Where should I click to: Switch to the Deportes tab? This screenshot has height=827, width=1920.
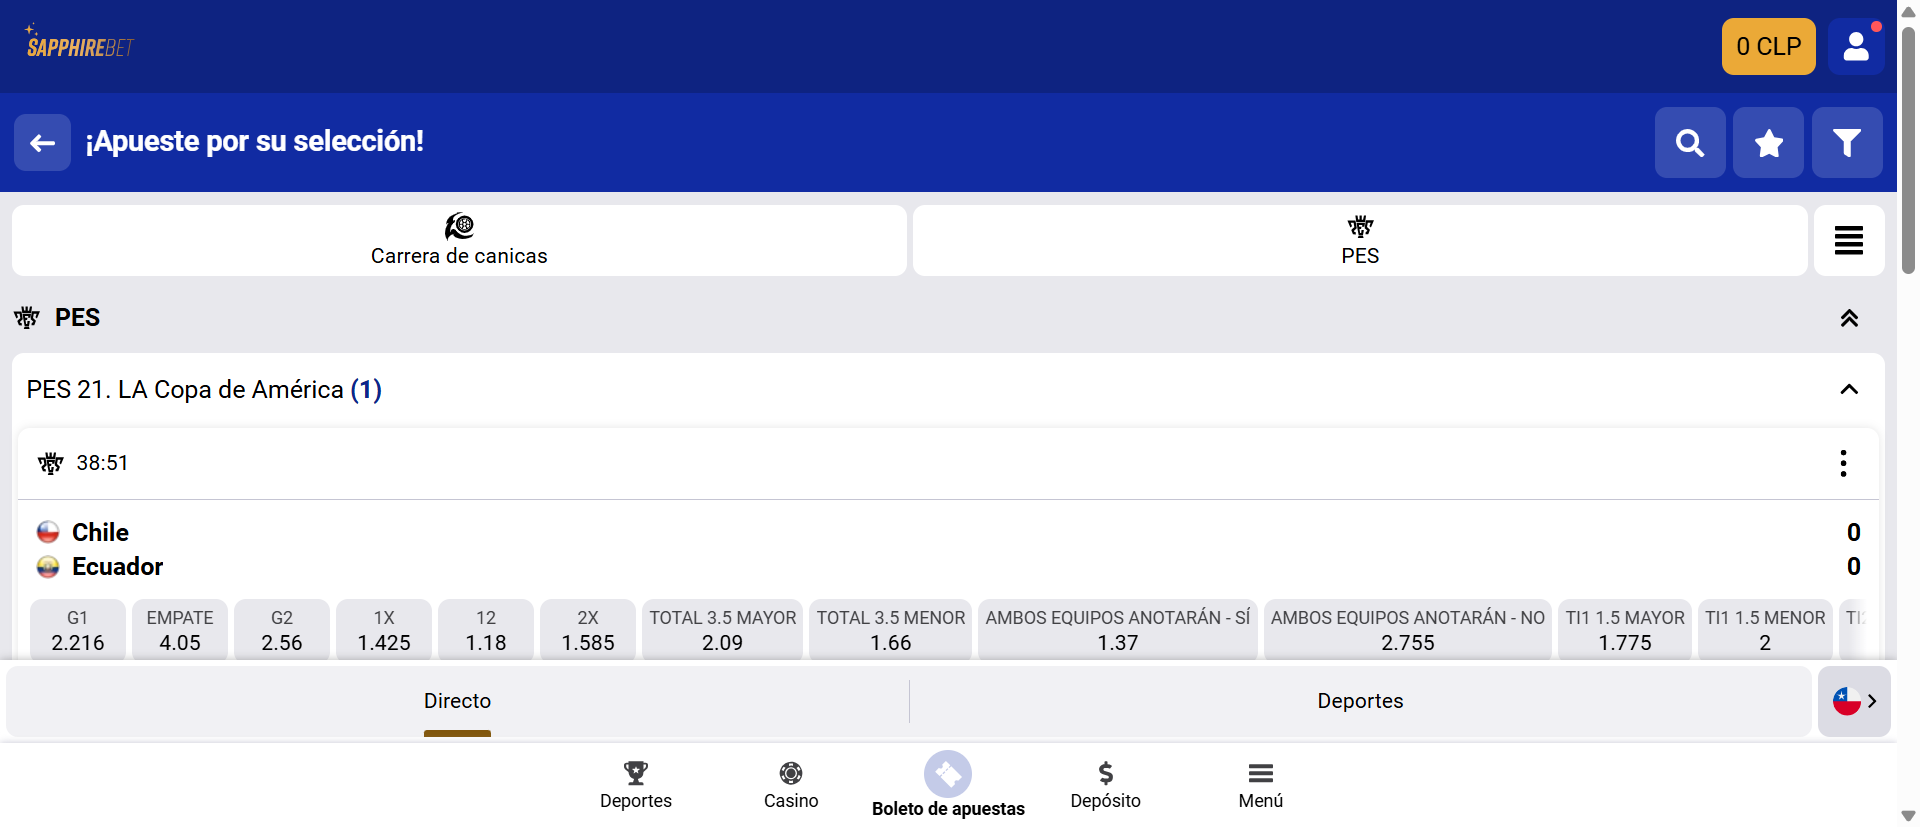coord(1360,701)
